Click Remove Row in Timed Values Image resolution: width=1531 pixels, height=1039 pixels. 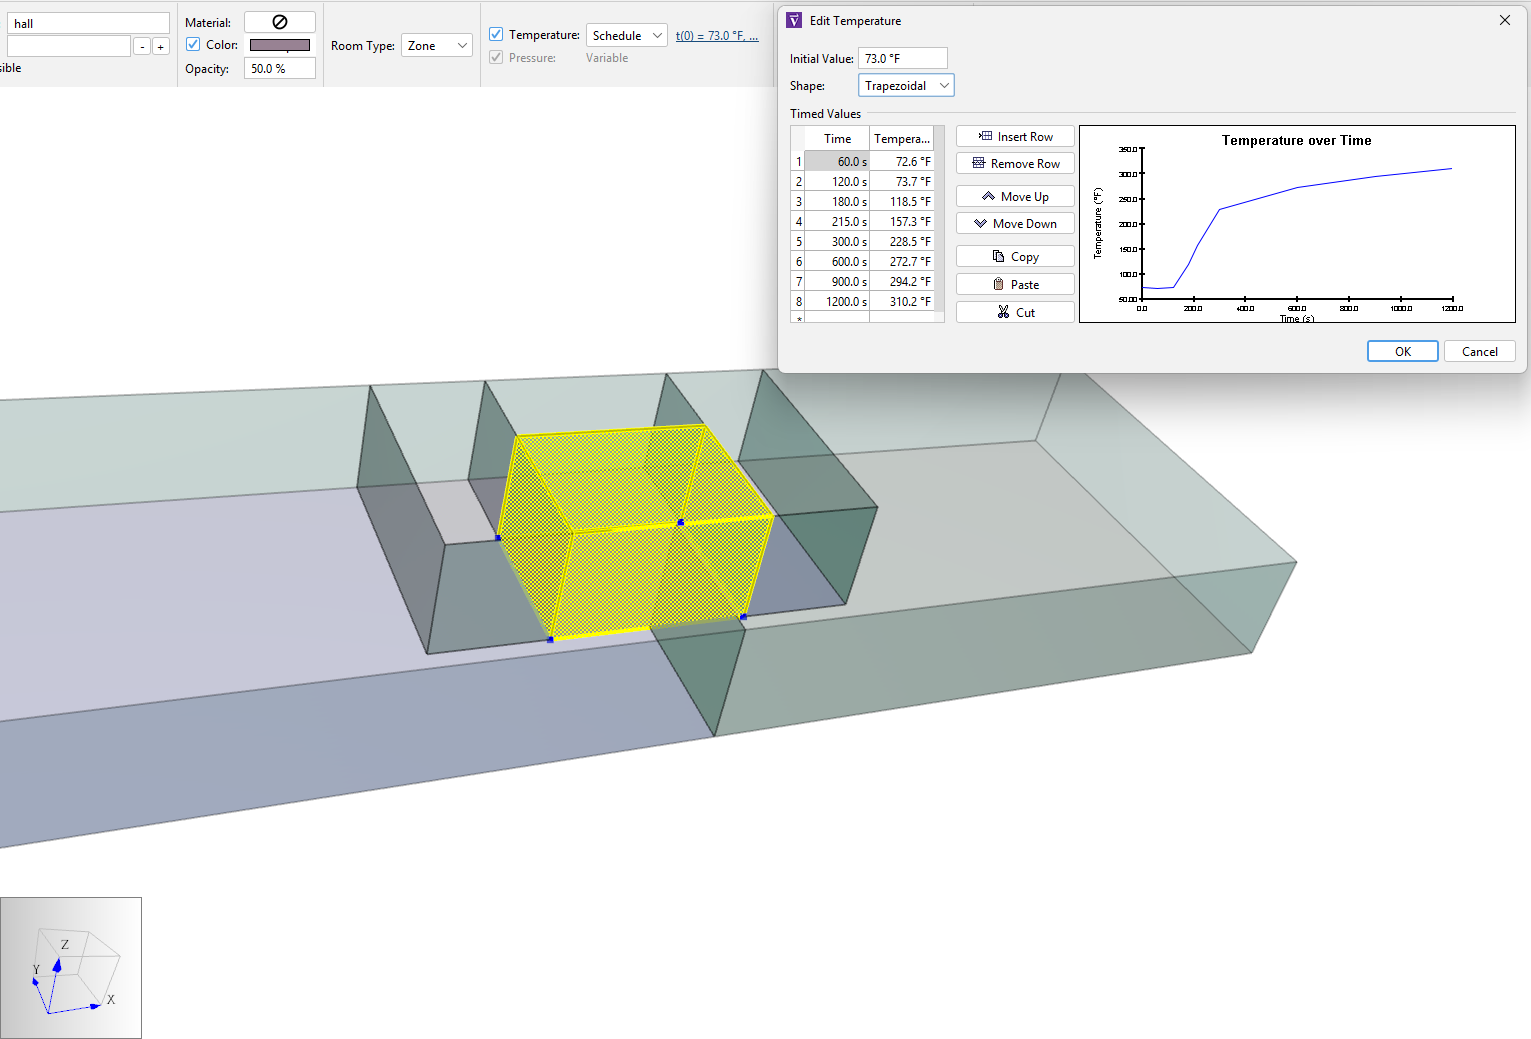click(x=1015, y=164)
